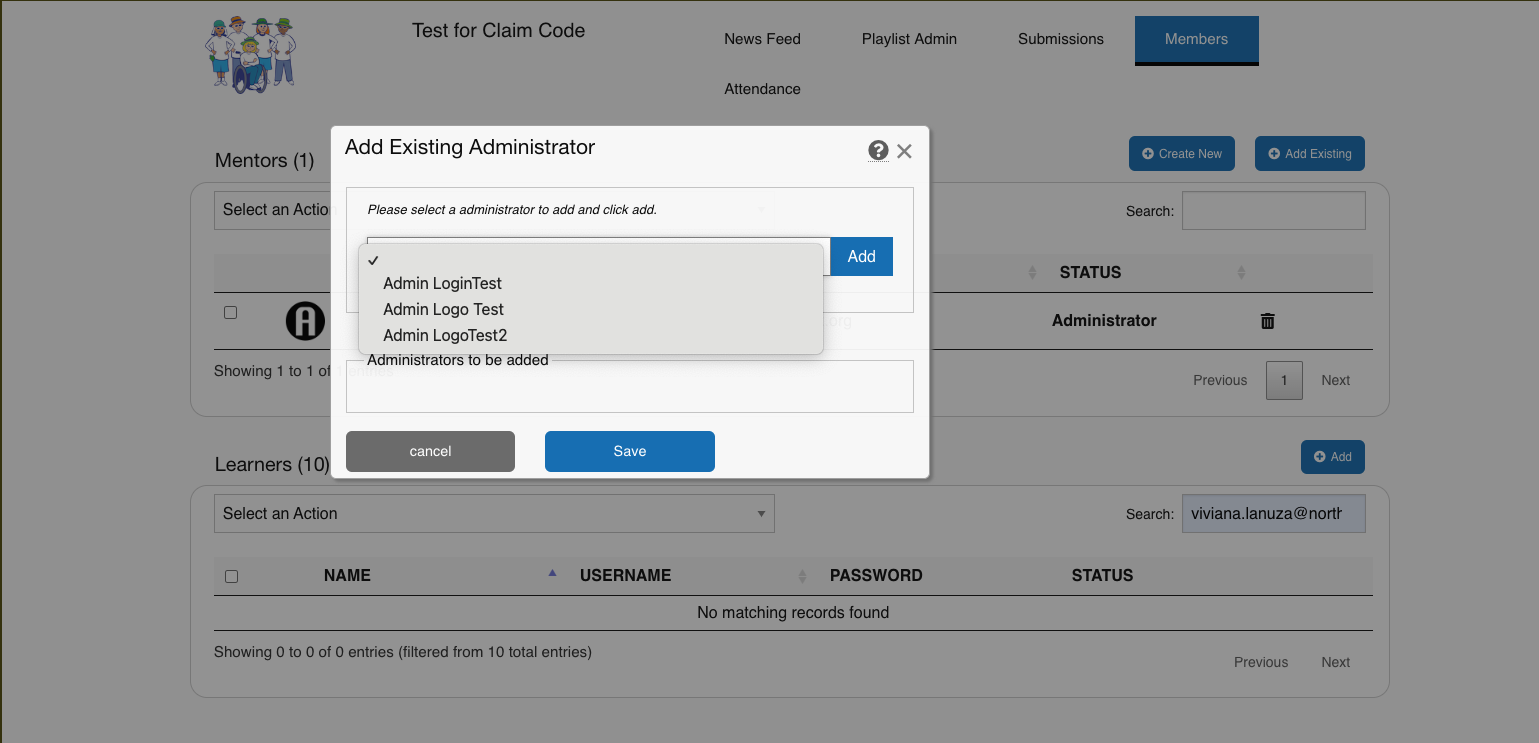Toggle the mentor row checkbox
This screenshot has height=743, width=1539.
[231, 313]
